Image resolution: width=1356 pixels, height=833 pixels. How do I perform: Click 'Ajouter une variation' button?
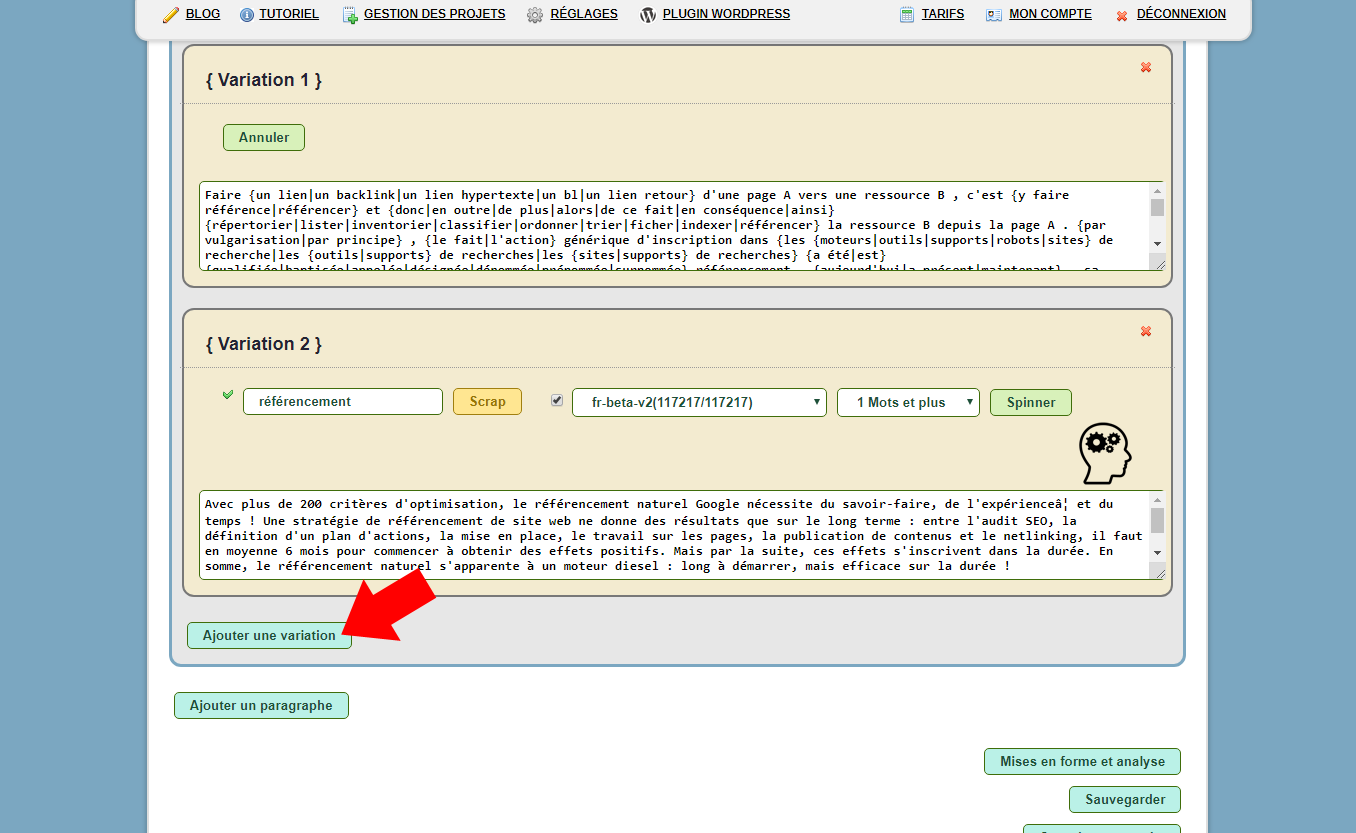[x=269, y=635]
